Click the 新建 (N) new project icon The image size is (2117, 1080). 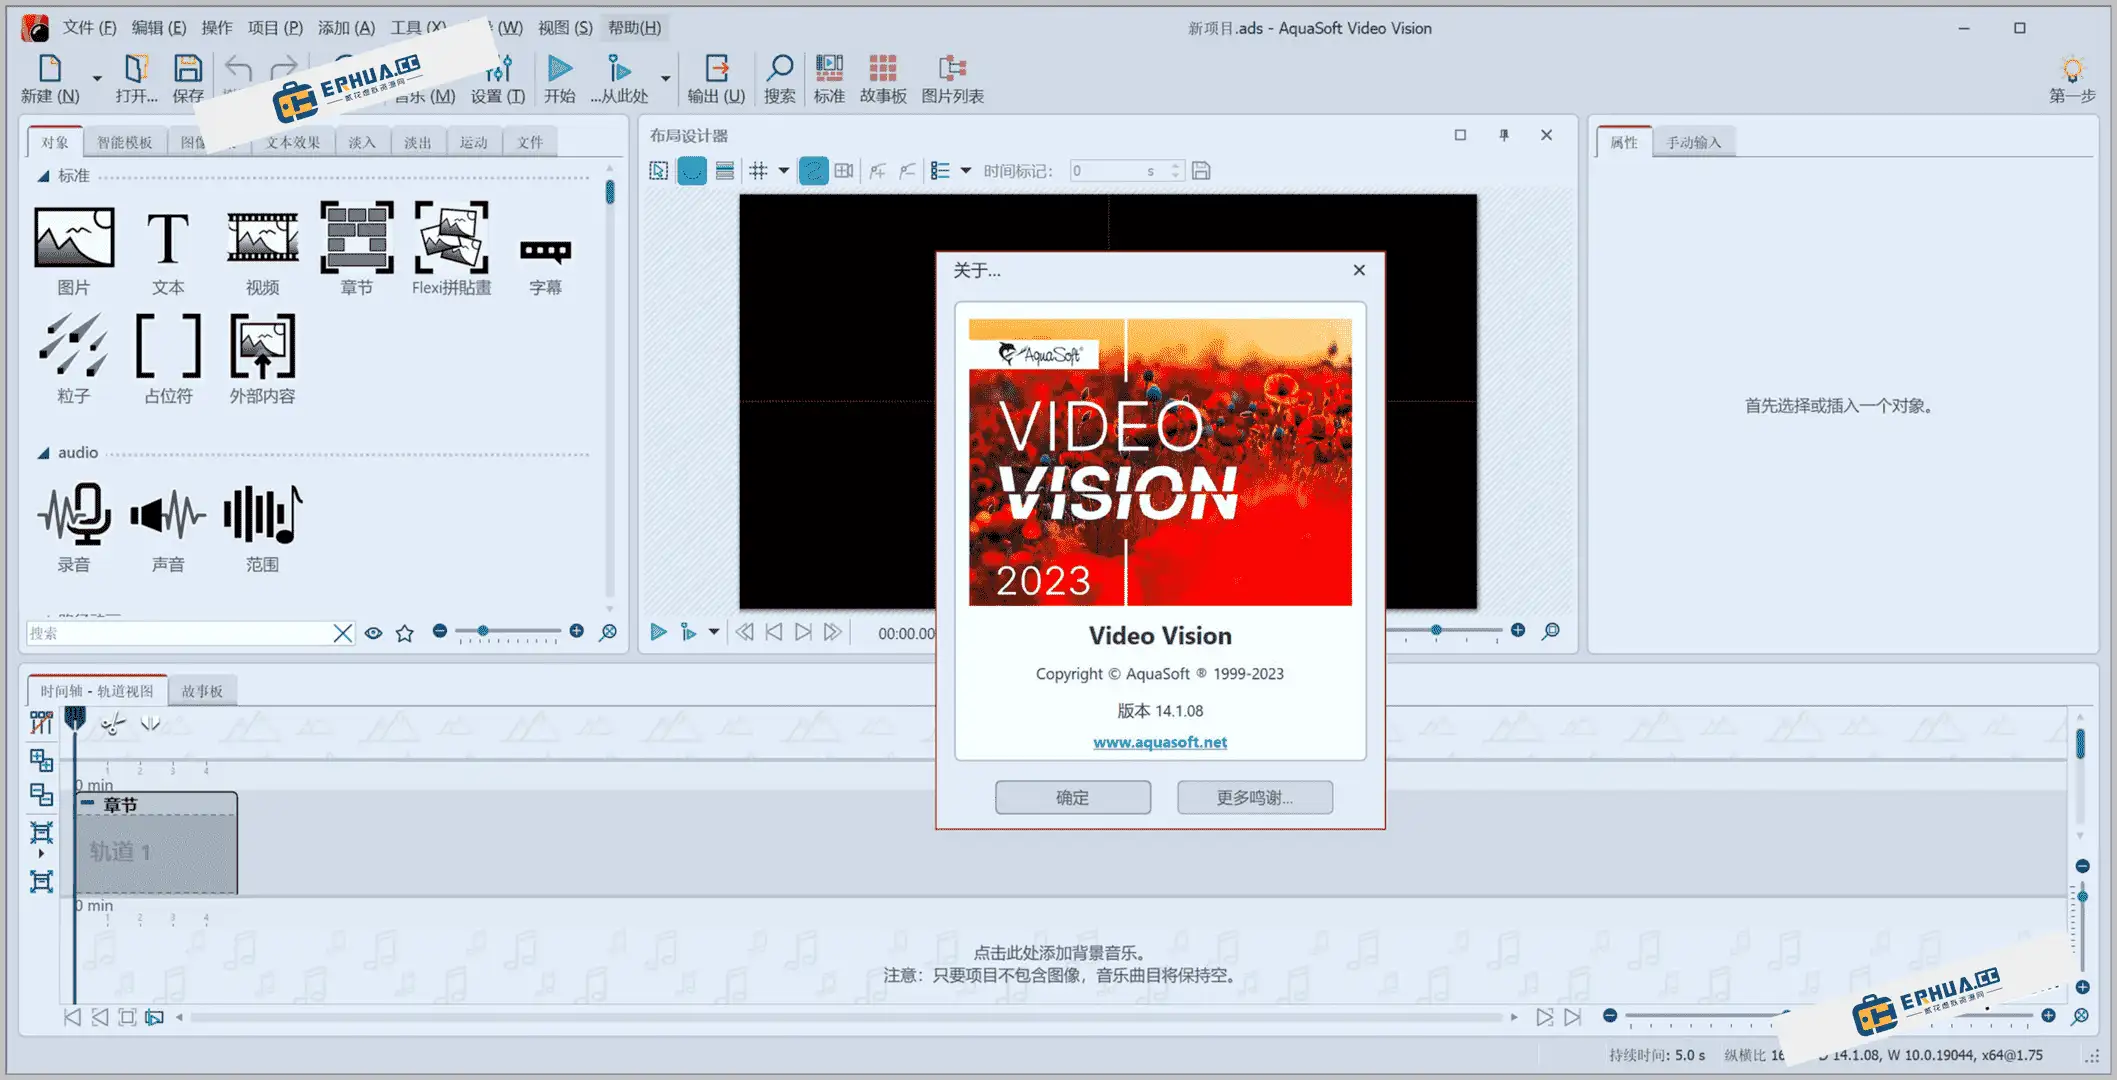click(x=50, y=68)
